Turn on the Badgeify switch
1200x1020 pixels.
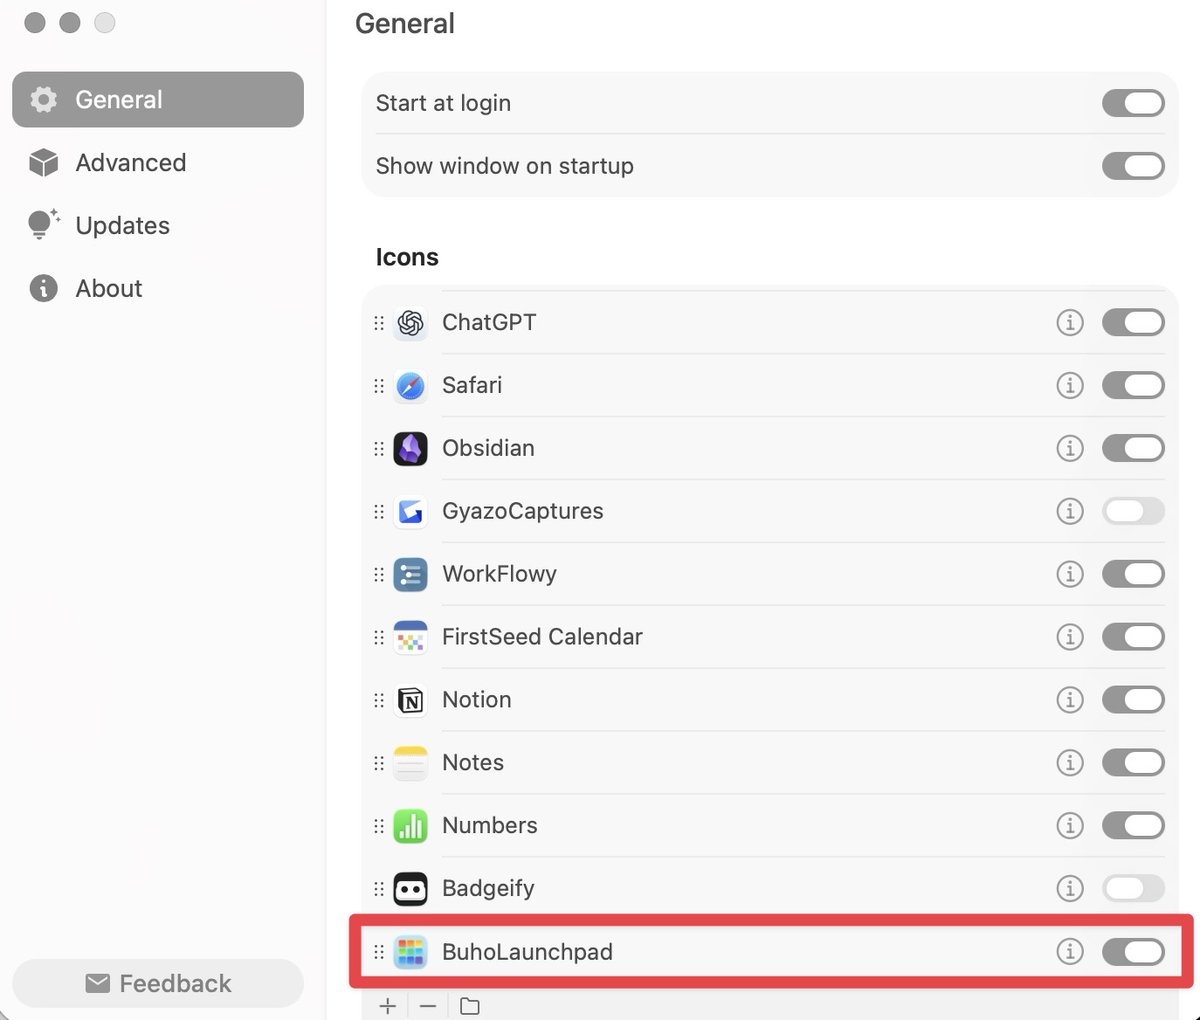pyautogui.click(x=1132, y=888)
